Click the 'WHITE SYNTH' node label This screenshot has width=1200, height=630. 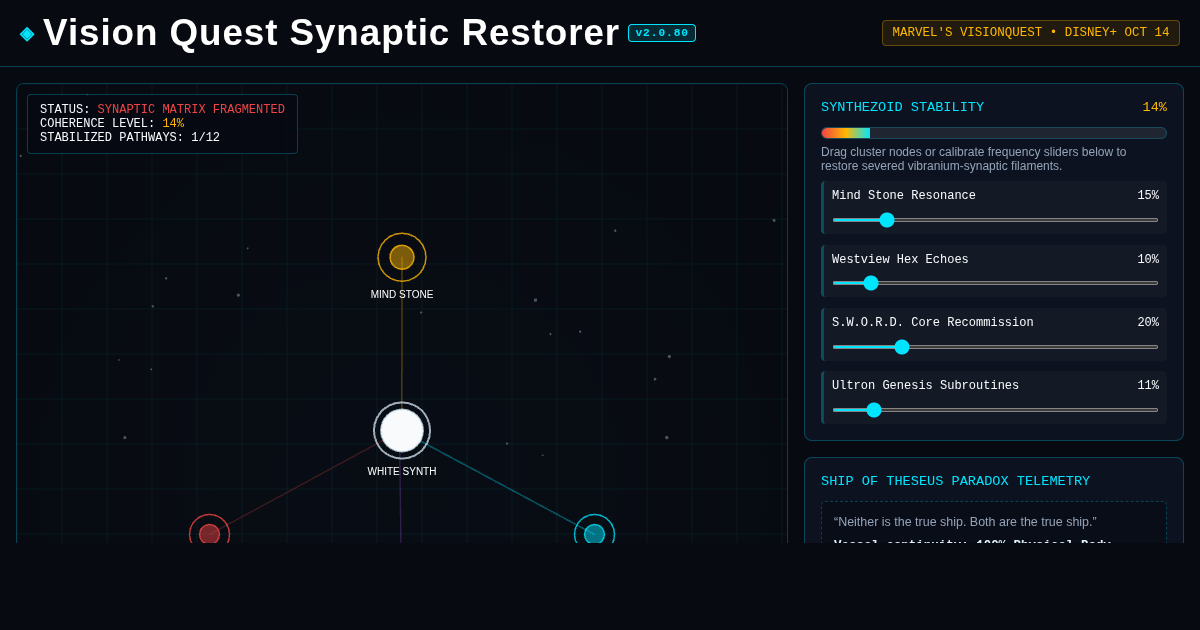[x=402, y=472]
